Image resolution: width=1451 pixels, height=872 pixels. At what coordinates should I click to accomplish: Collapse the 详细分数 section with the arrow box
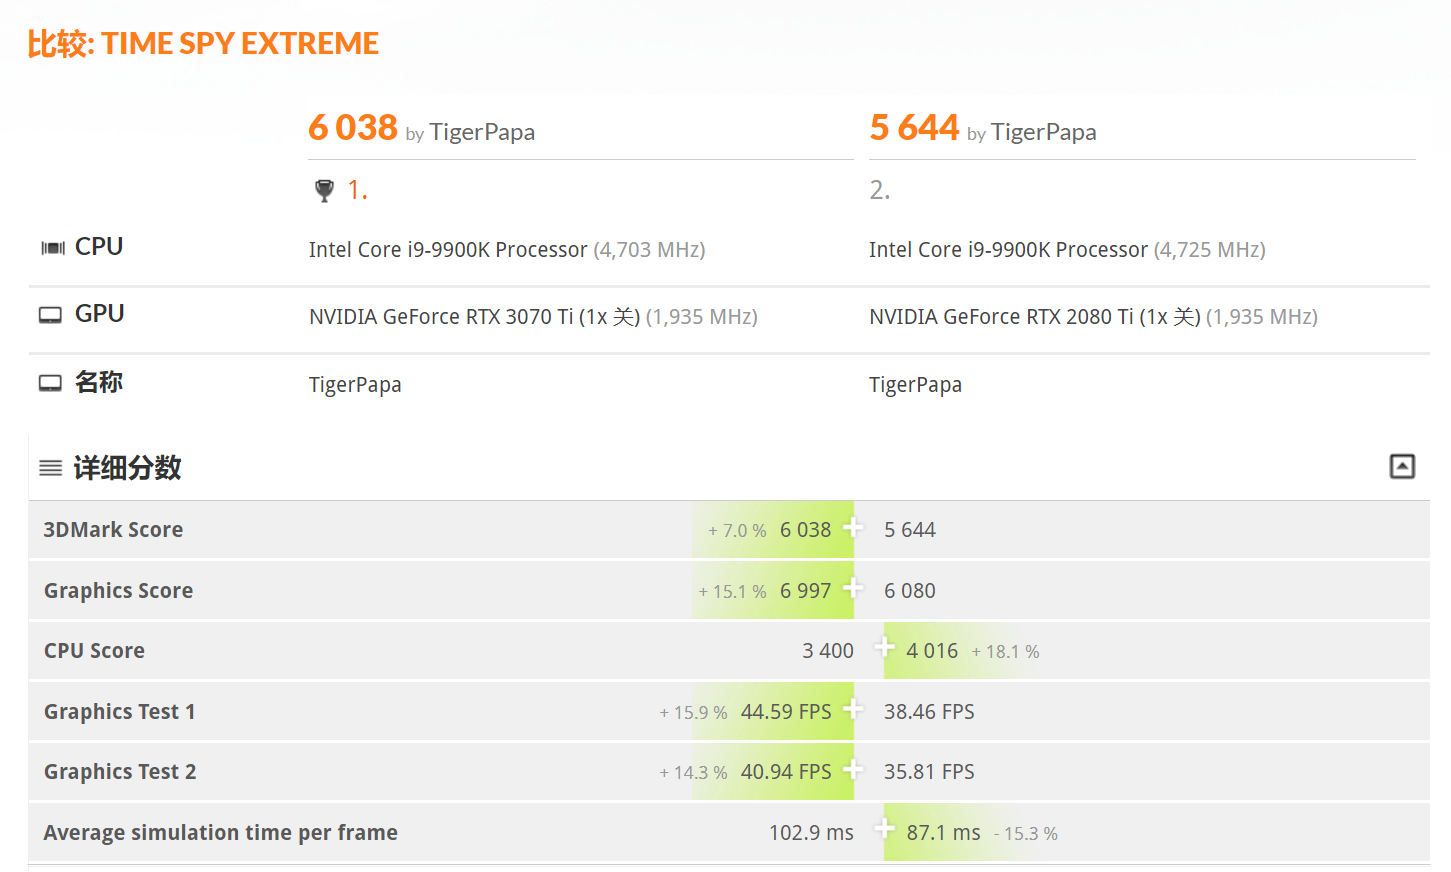[1402, 466]
